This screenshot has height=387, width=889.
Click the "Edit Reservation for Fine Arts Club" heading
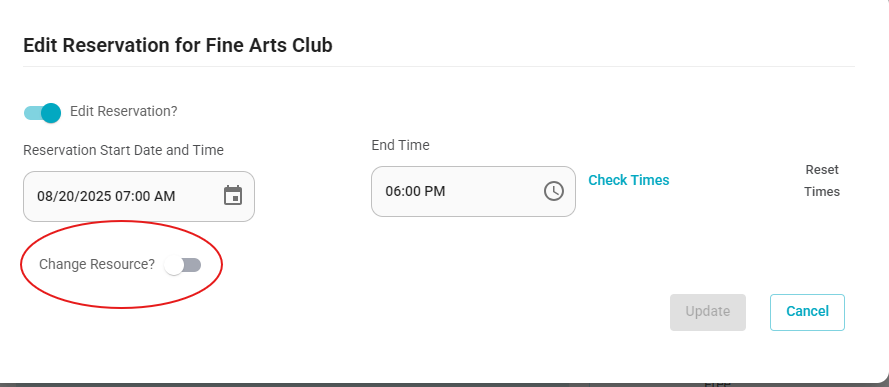click(177, 45)
